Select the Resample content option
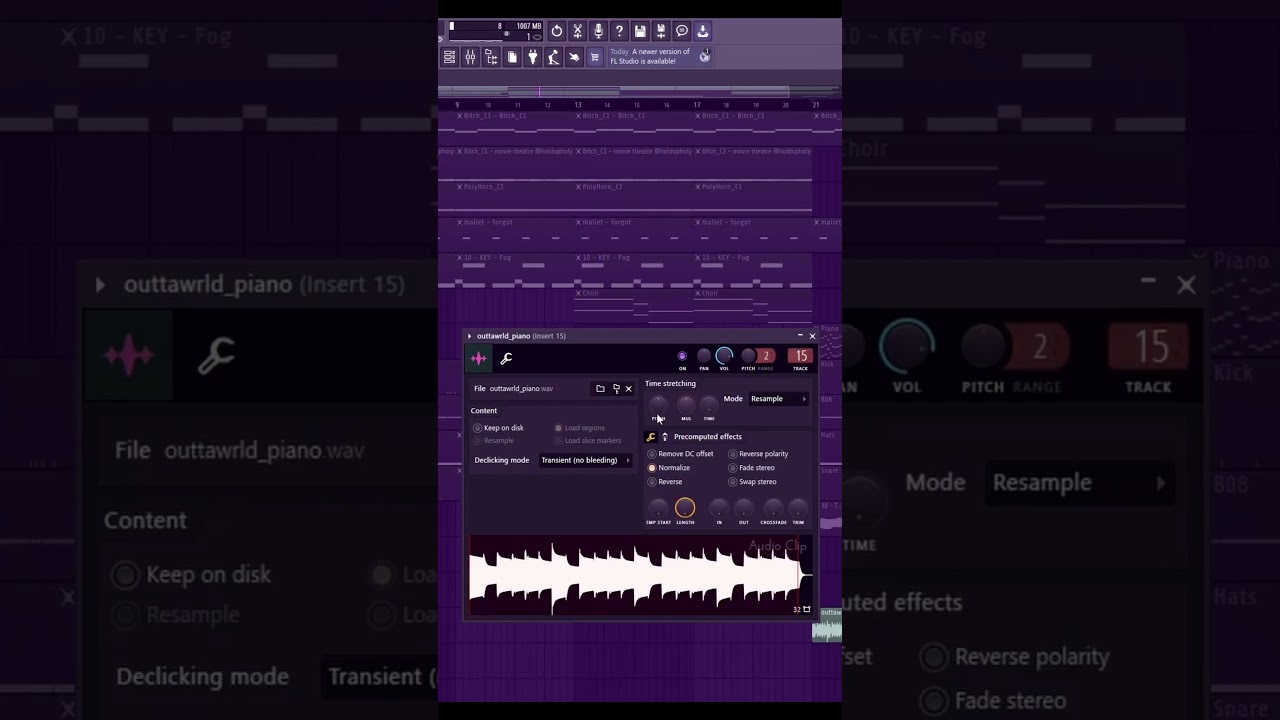Screen dimensions: 1280x720 tap(494, 440)
